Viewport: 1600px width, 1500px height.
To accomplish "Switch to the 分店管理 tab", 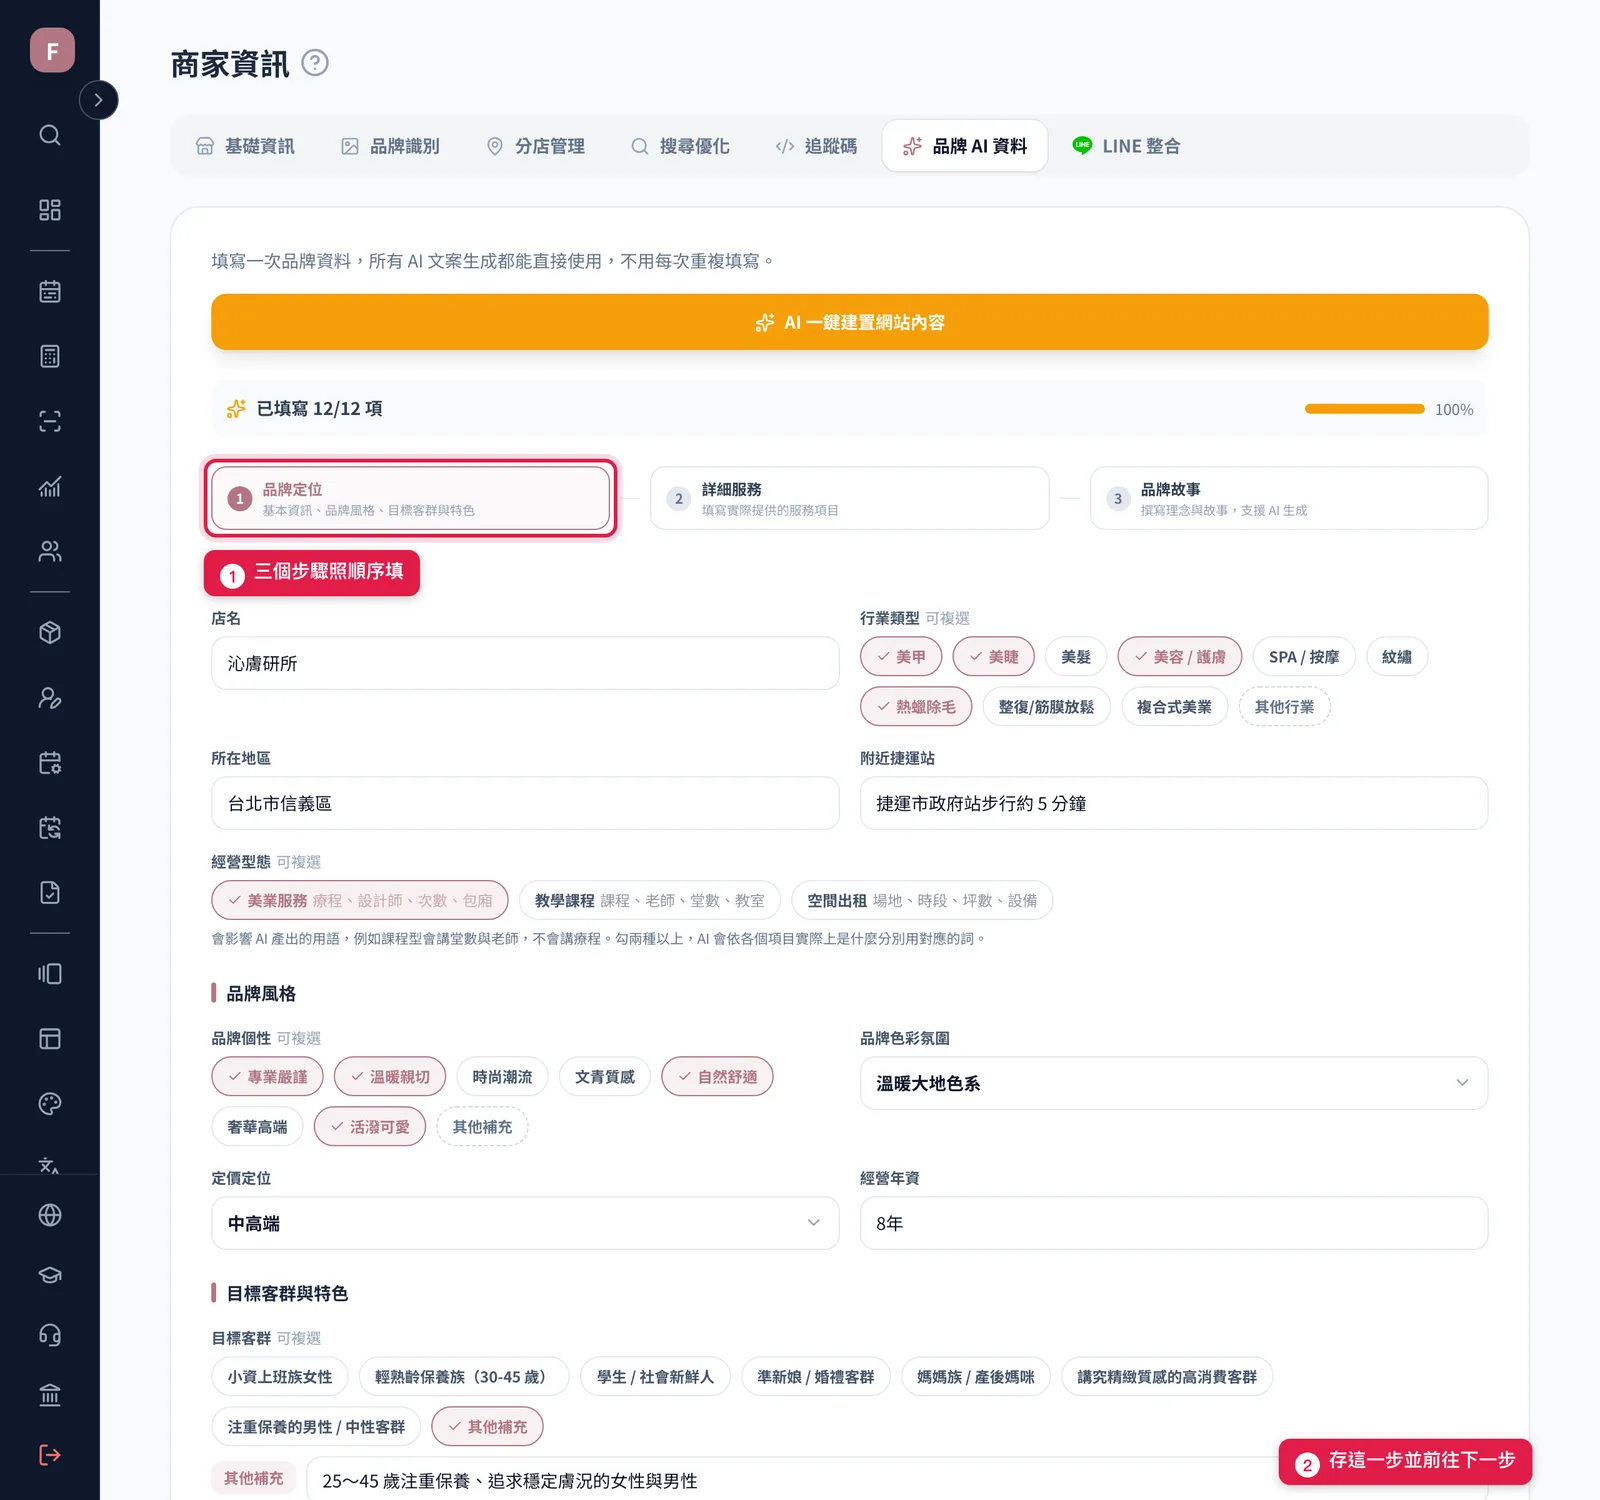I will click(x=535, y=146).
